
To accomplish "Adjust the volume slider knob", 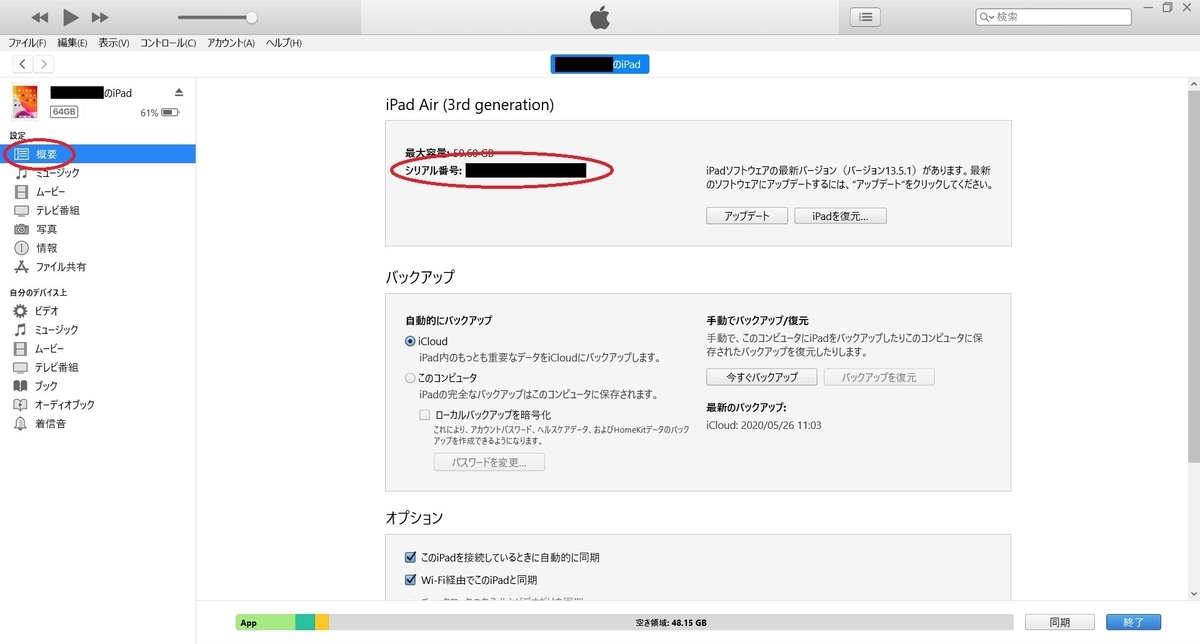I will point(251,17).
